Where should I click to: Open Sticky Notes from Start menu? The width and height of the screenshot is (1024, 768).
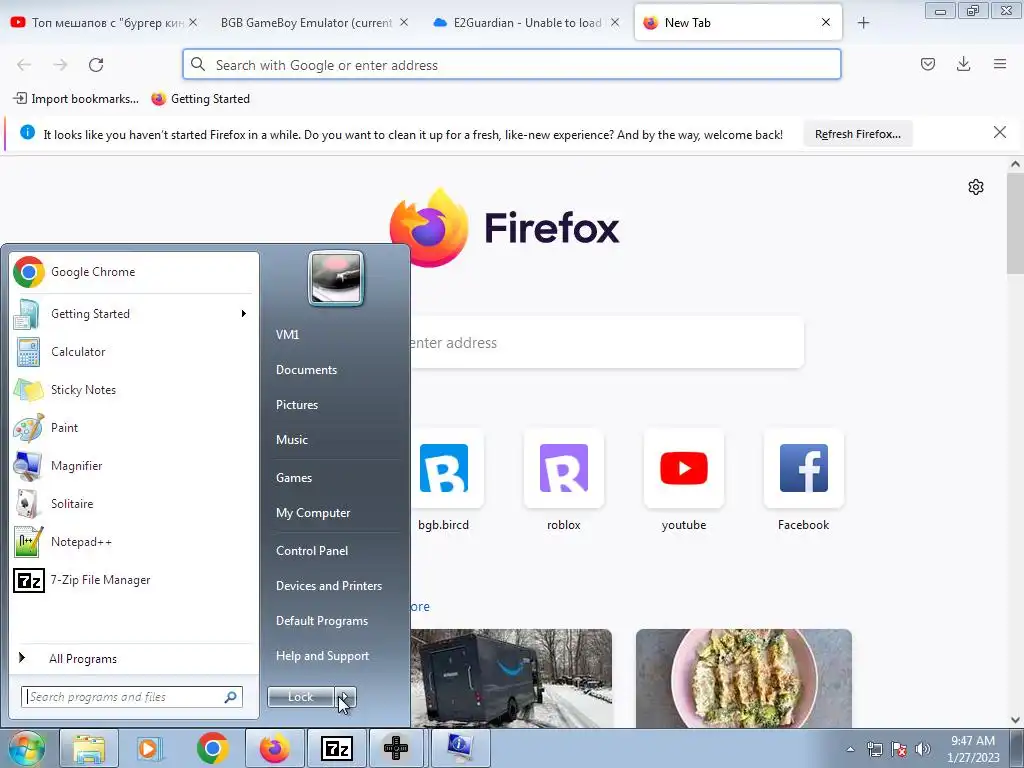[133, 390]
